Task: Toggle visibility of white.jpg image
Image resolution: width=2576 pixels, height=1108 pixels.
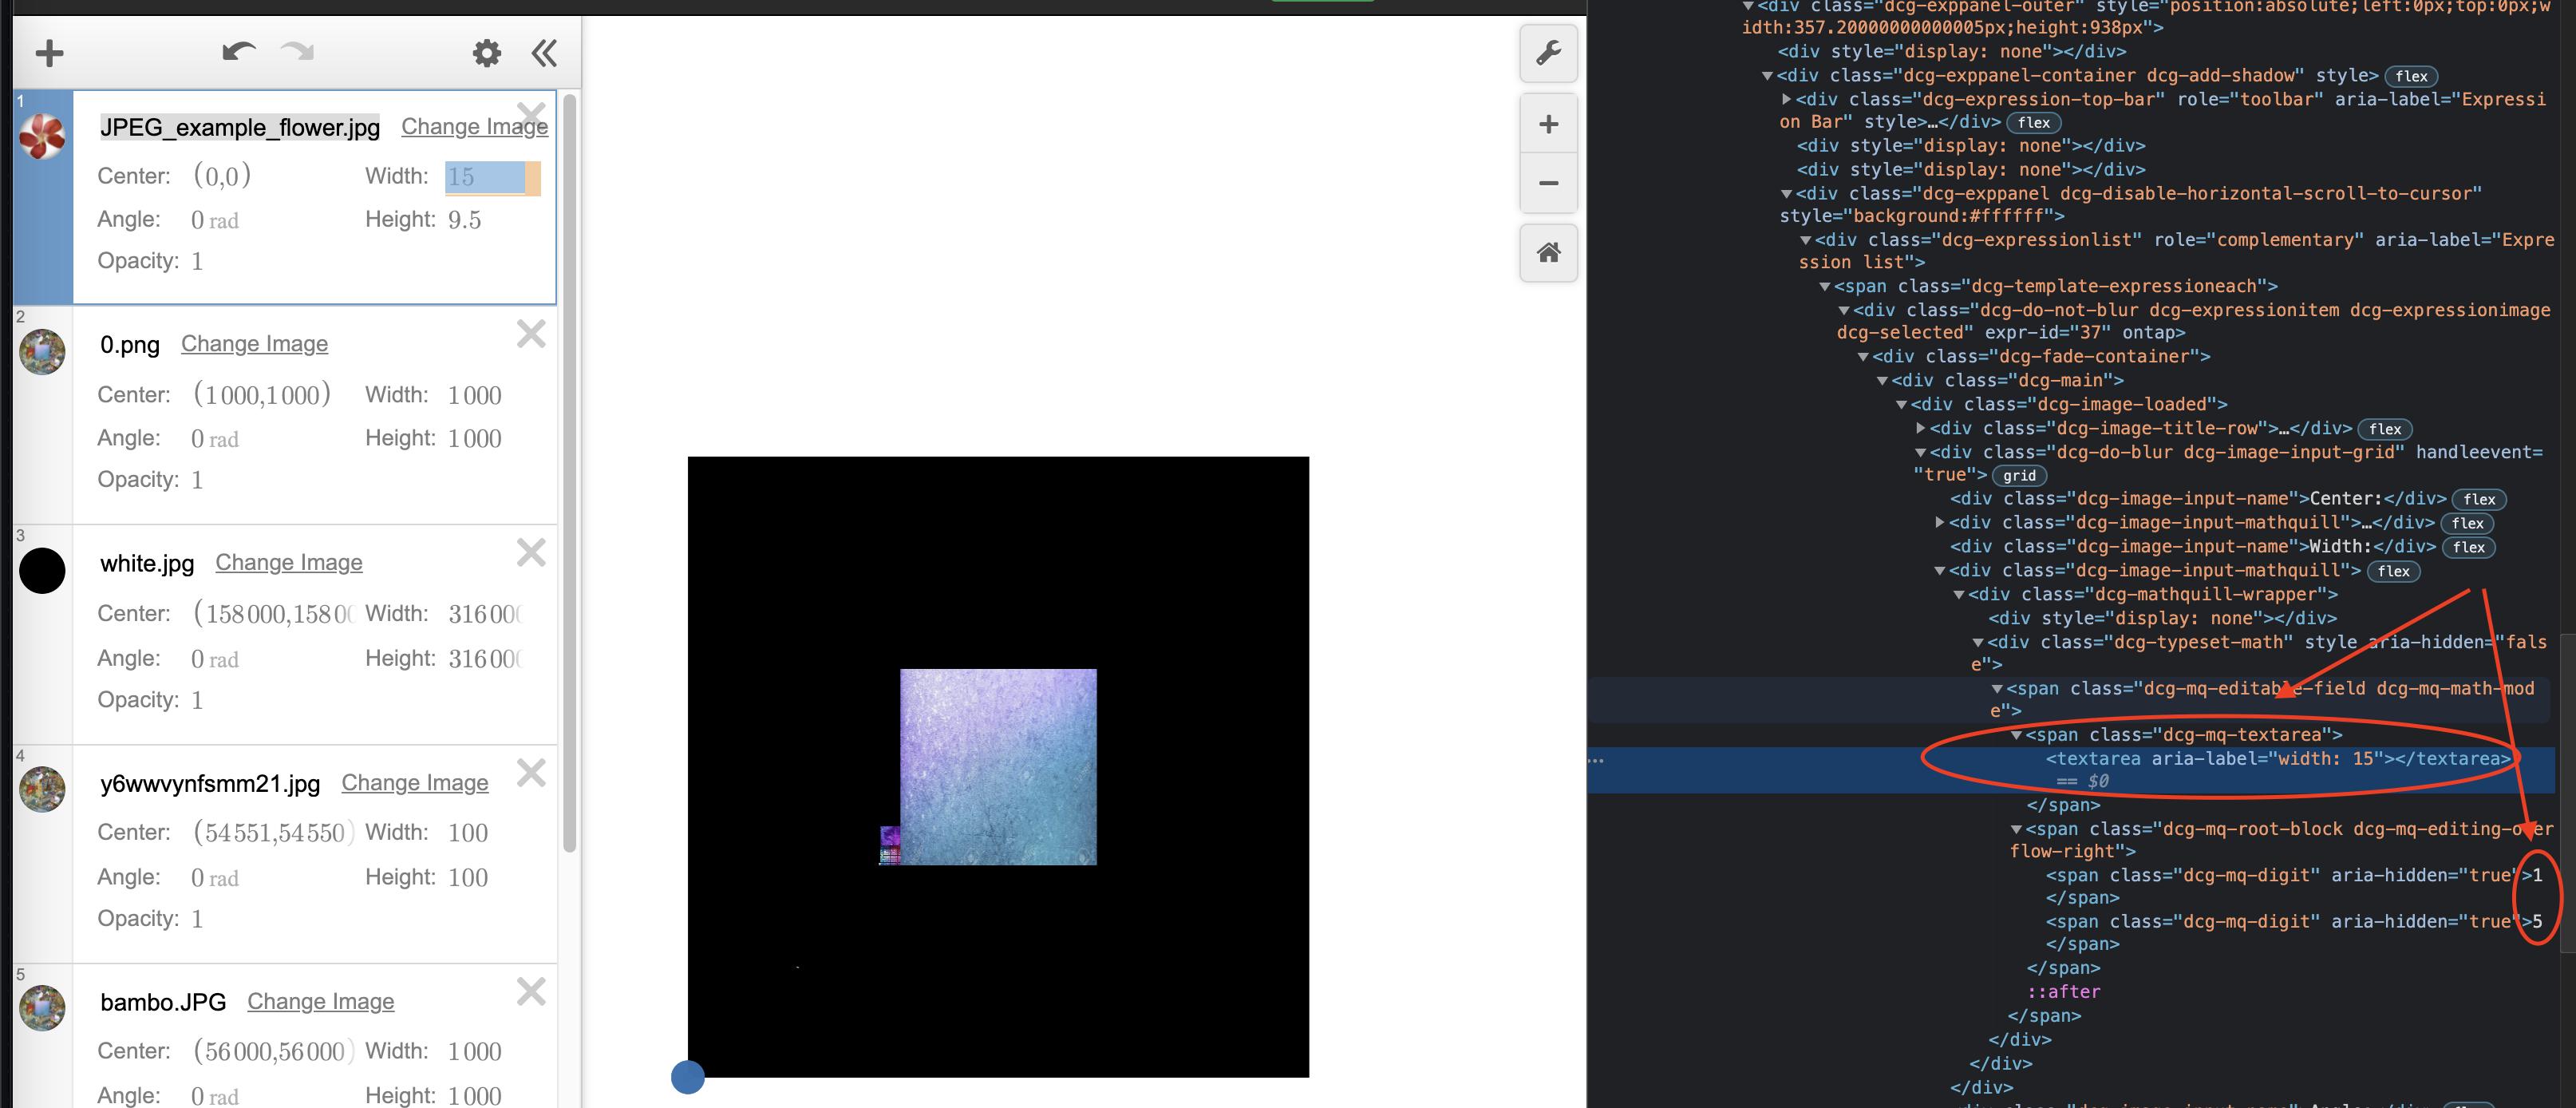Action: (42, 571)
